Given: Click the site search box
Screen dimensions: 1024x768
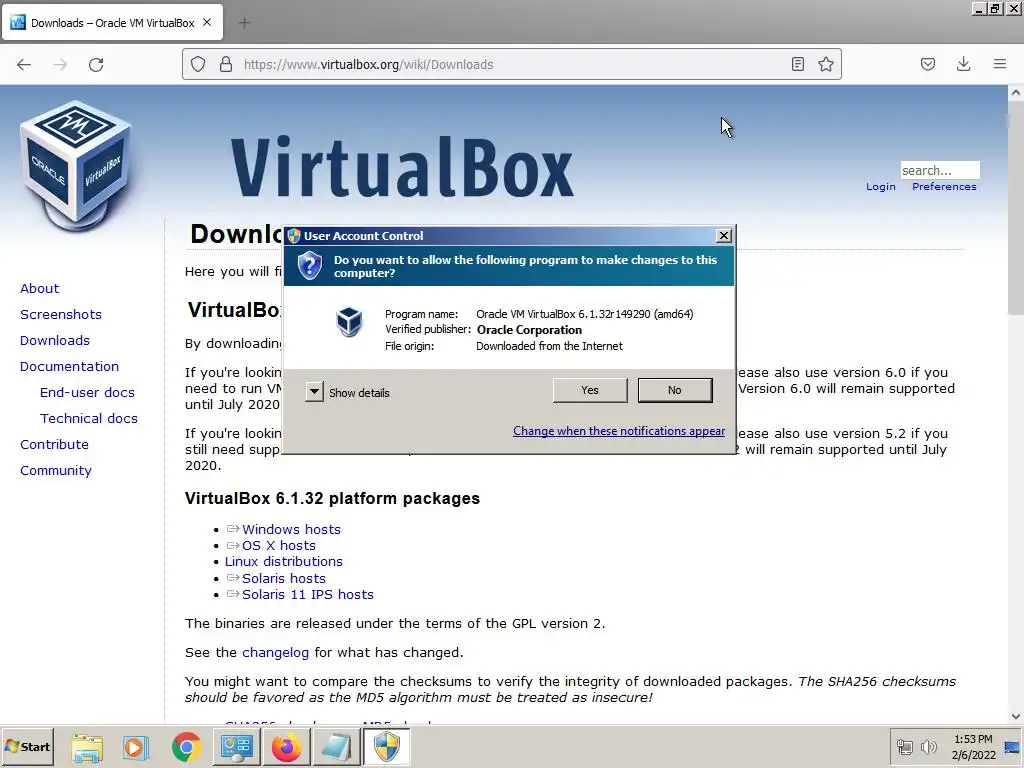Looking at the screenshot, I should click(x=940, y=170).
